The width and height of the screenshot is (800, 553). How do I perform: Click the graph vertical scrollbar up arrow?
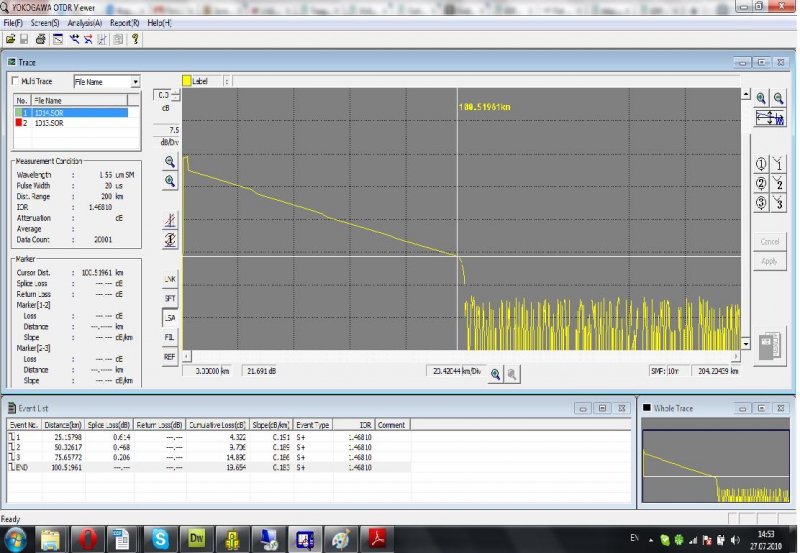(746, 95)
